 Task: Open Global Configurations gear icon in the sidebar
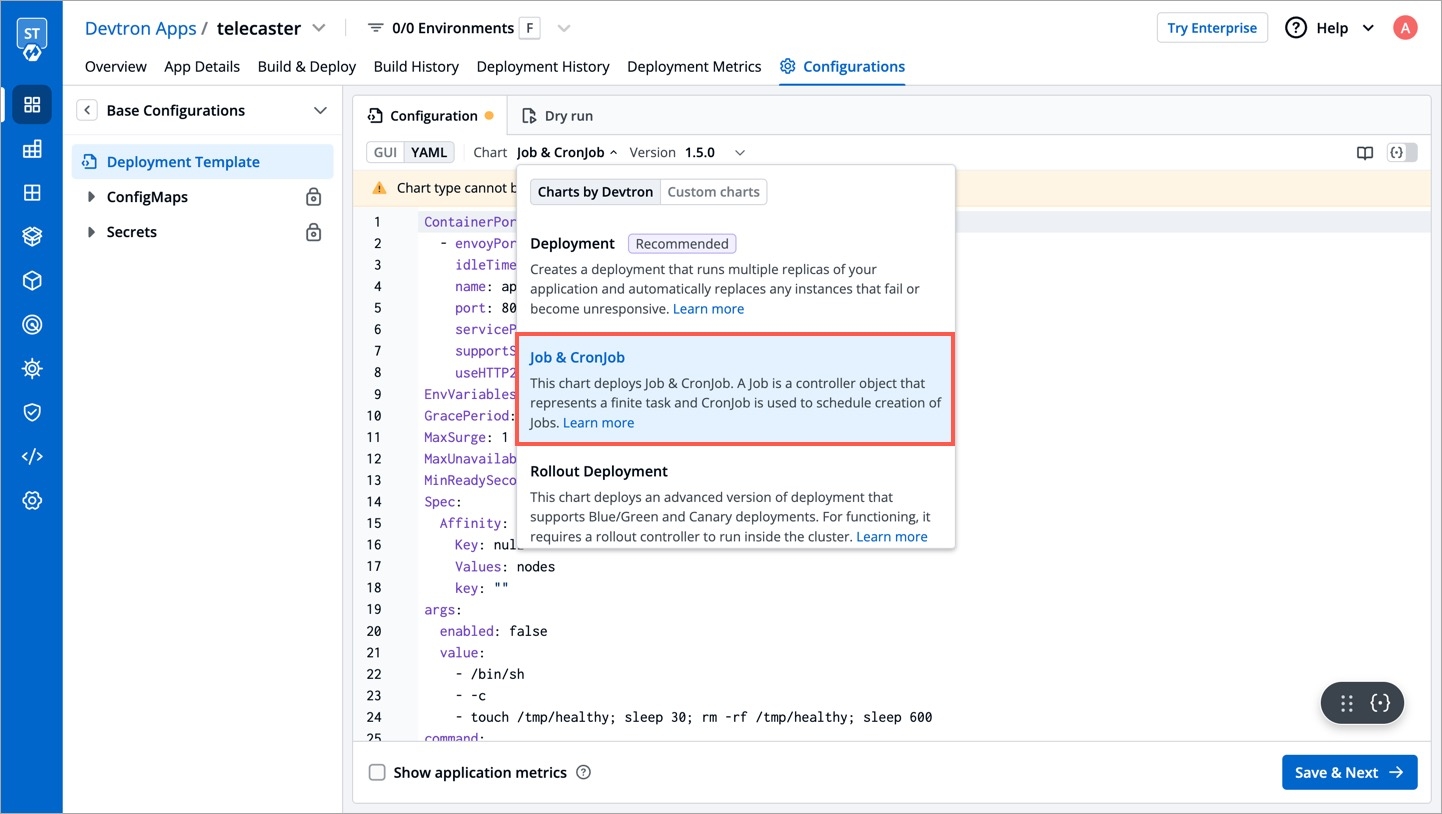(32, 501)
